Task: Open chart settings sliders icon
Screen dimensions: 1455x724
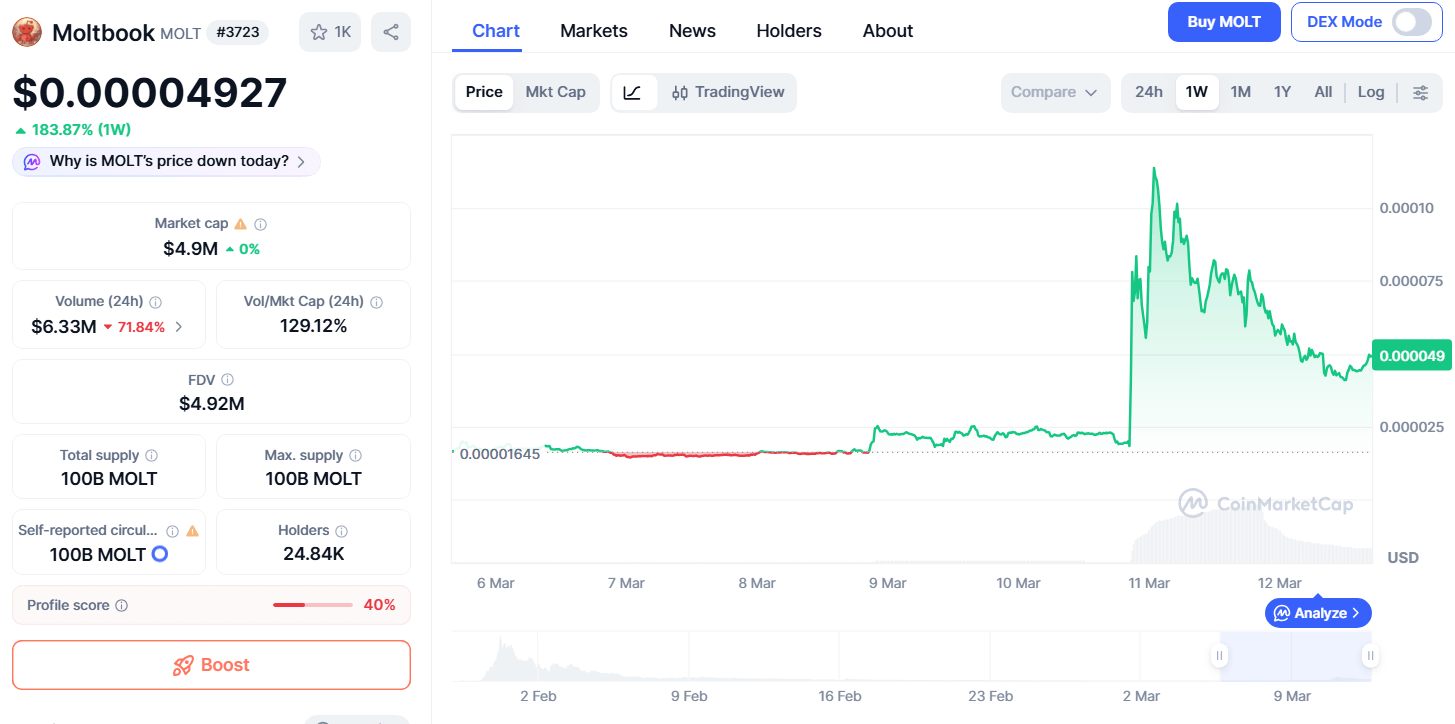Action: [x=1420, y=92]
